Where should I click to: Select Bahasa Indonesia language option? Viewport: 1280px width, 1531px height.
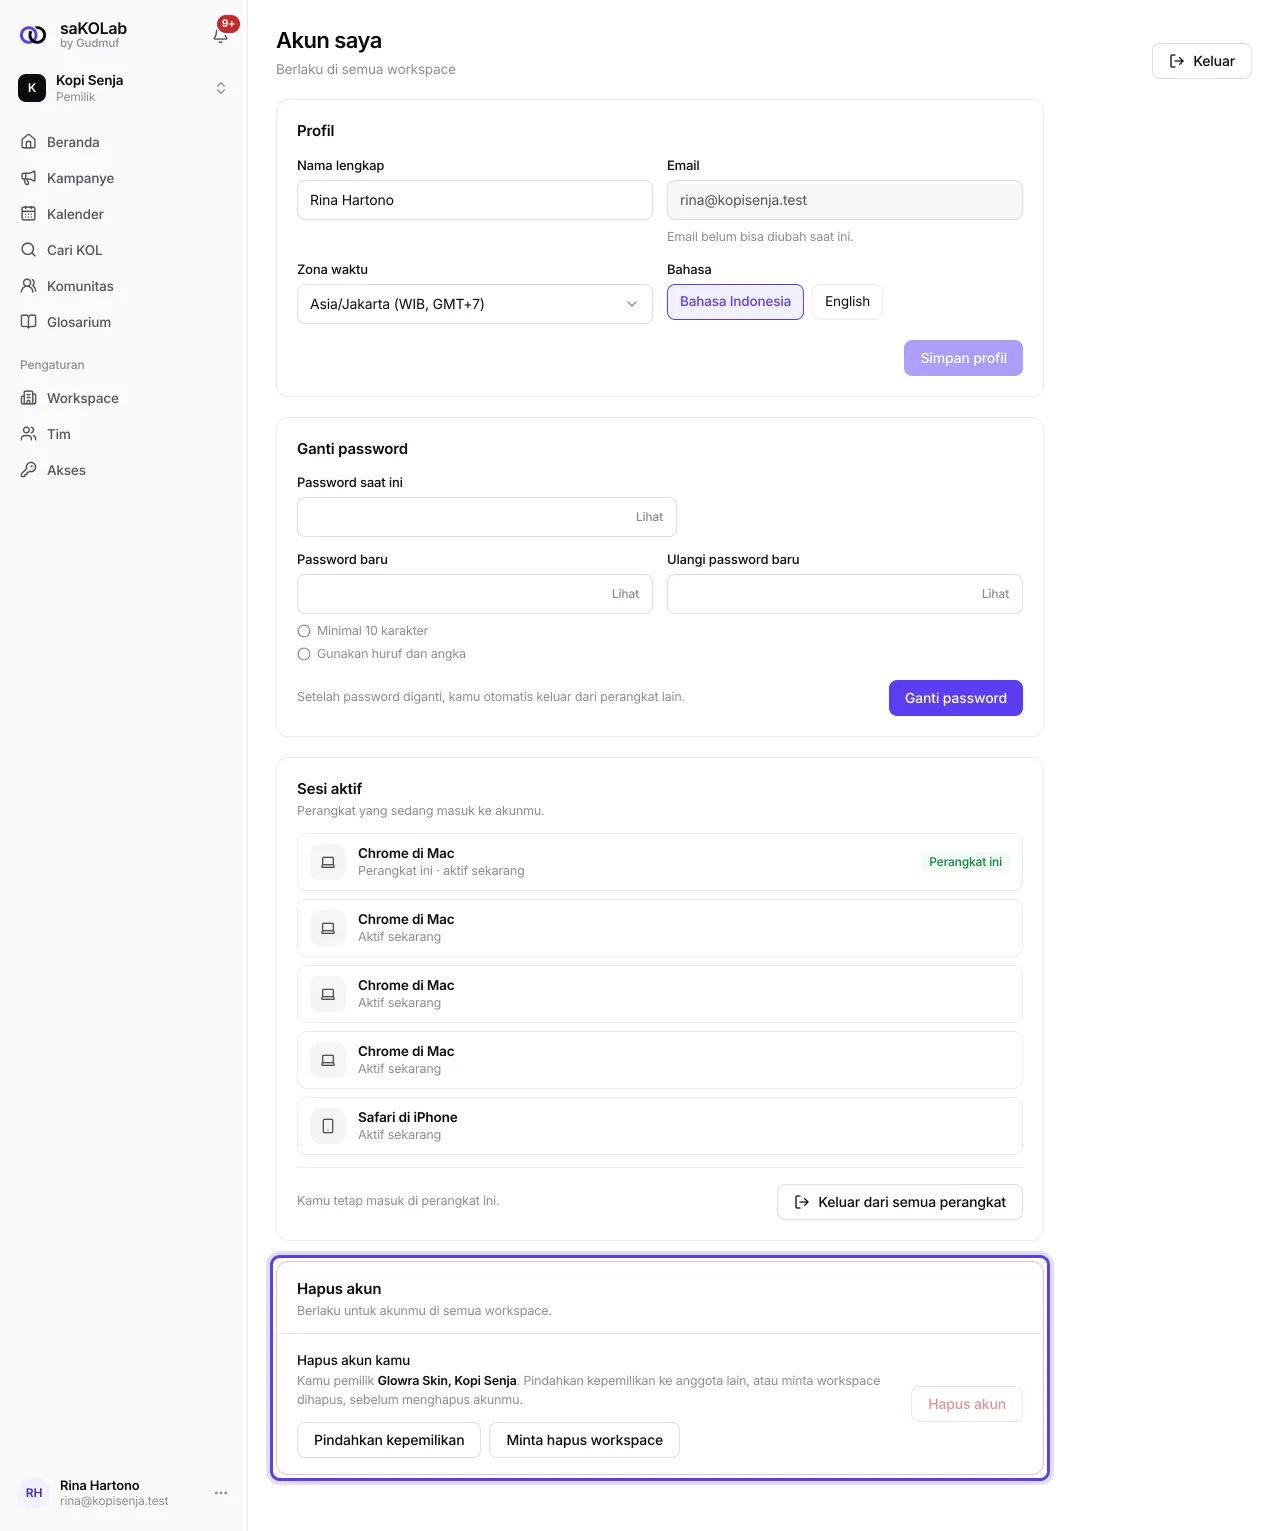pos(735,302)
